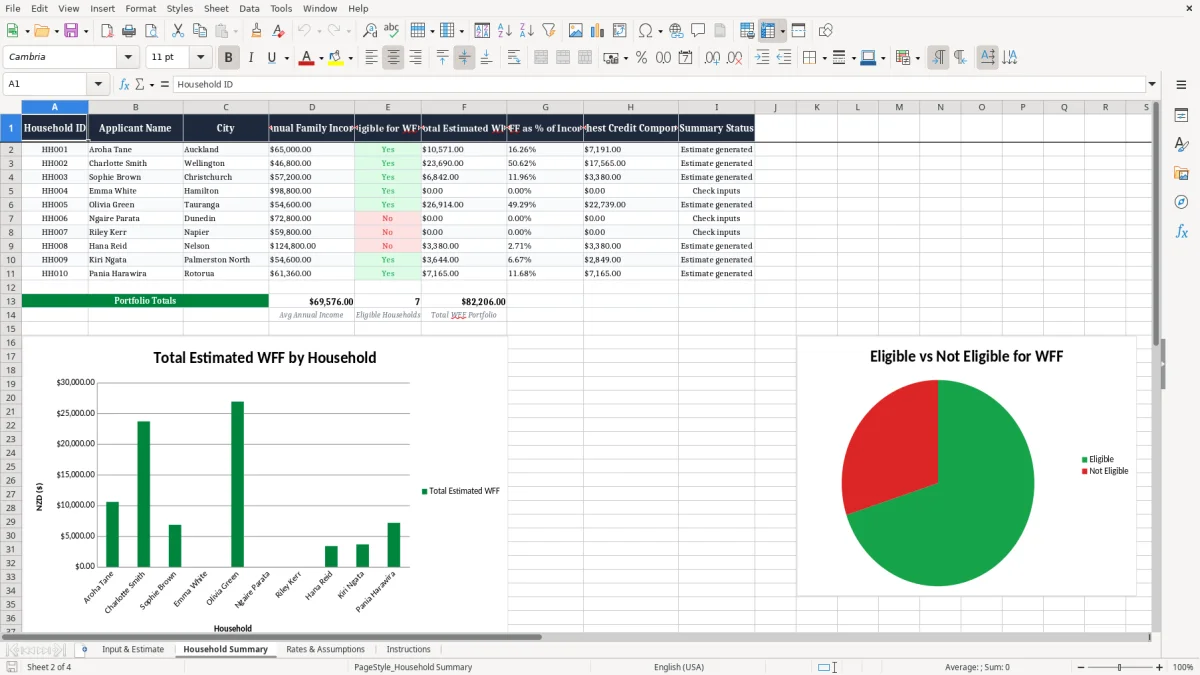Open the Conditional Formatting dropdown arrow

pyautogui.click(x=917, y=58)
